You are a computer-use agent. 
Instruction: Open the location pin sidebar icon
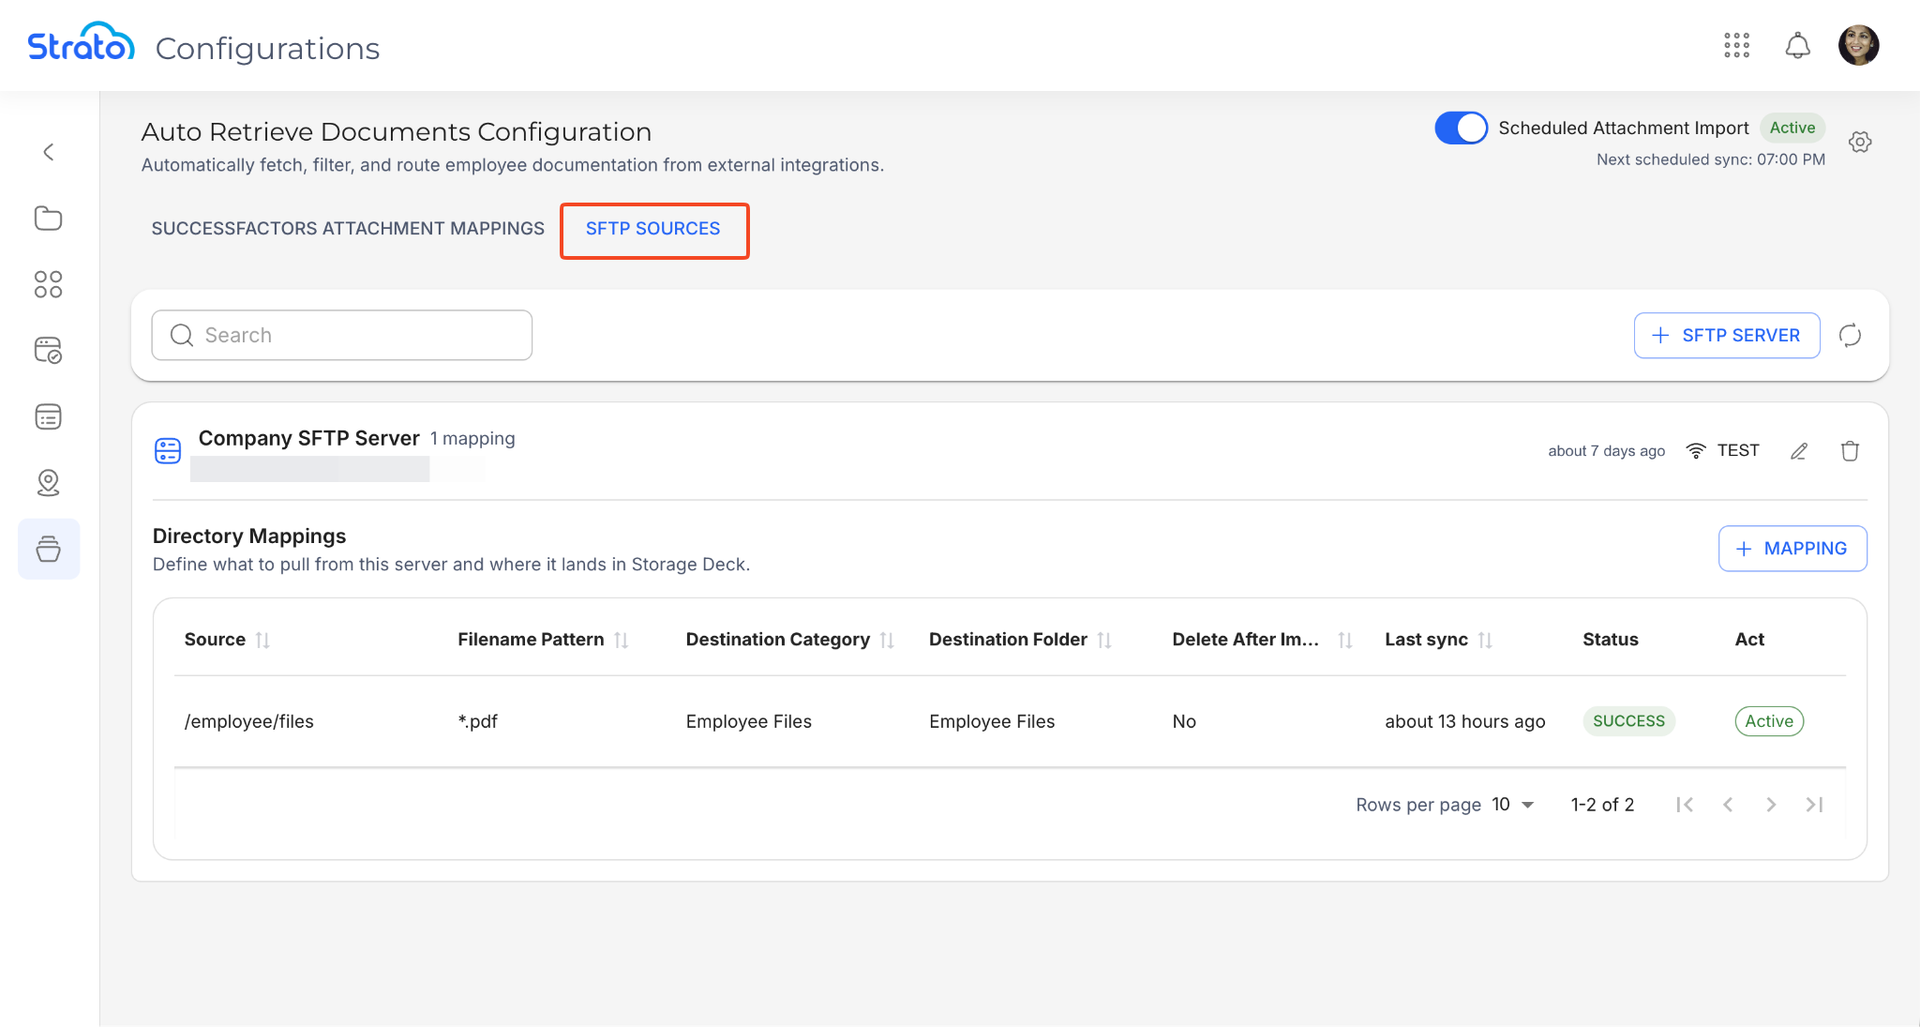pos(48,482)
